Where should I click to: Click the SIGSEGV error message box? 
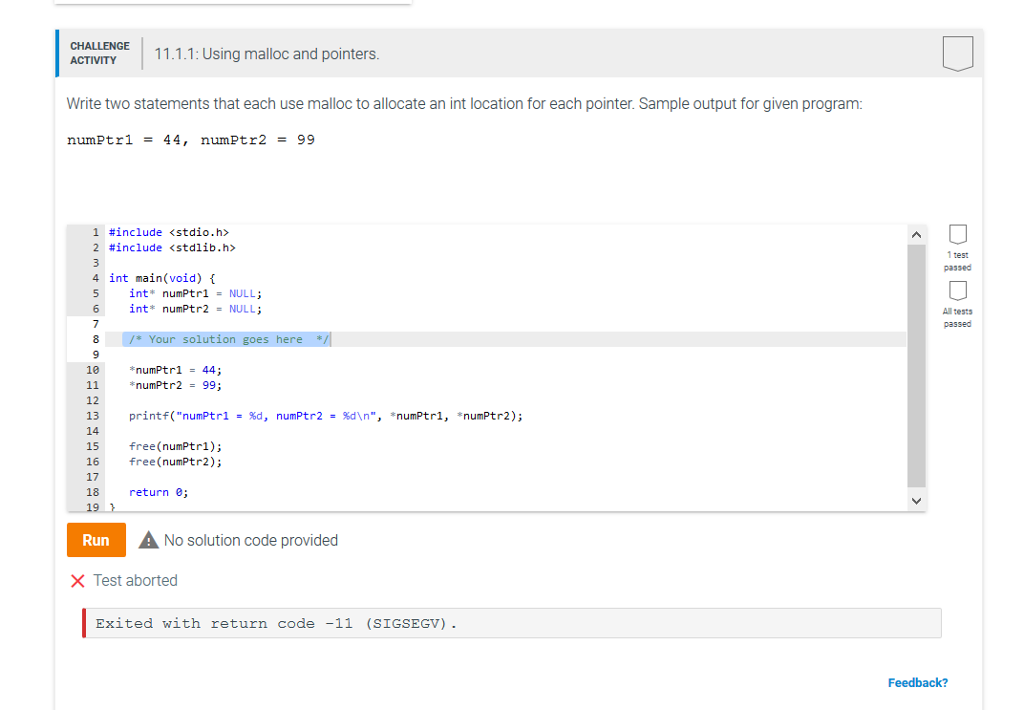512,624
